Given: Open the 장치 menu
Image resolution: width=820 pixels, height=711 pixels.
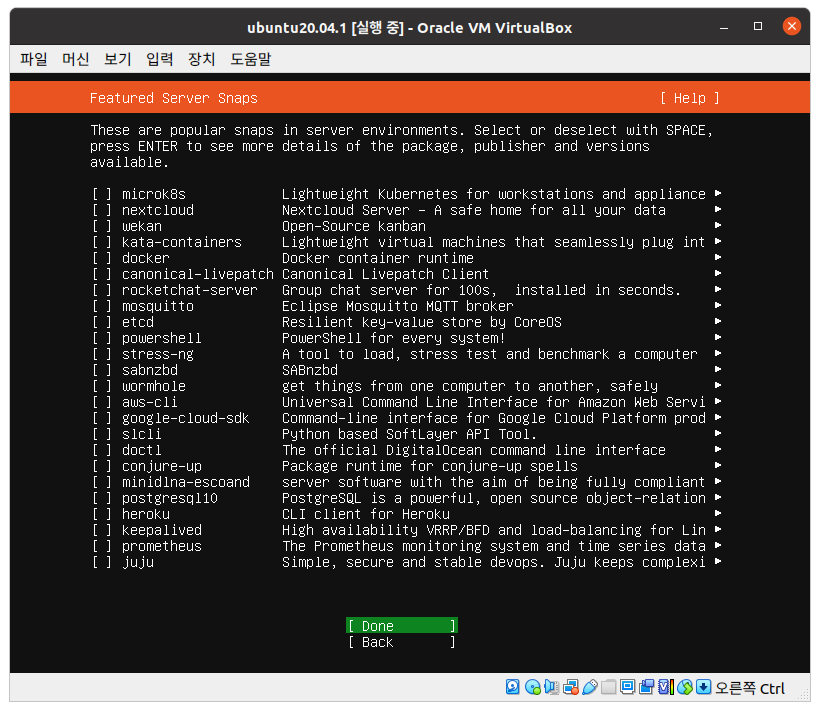Looking at the screenshot, I should (201, 59).
